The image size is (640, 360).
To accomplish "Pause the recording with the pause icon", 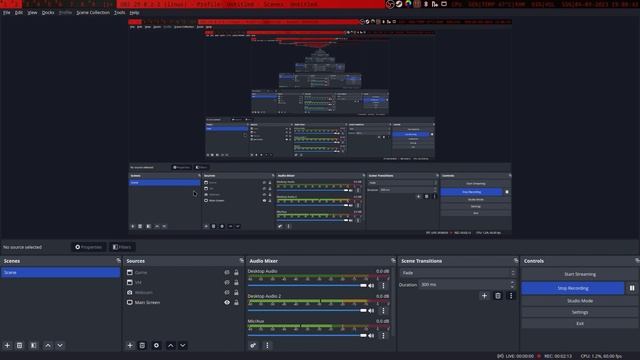I will coord(632,288).
